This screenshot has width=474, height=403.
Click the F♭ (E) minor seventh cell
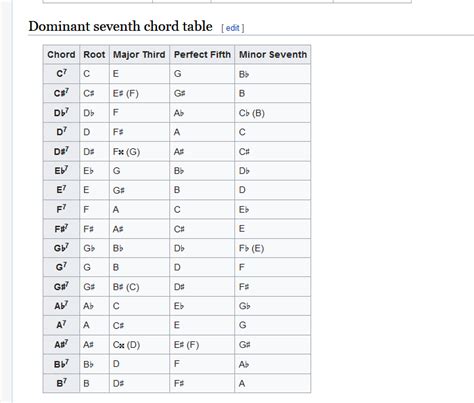(273, 248)
